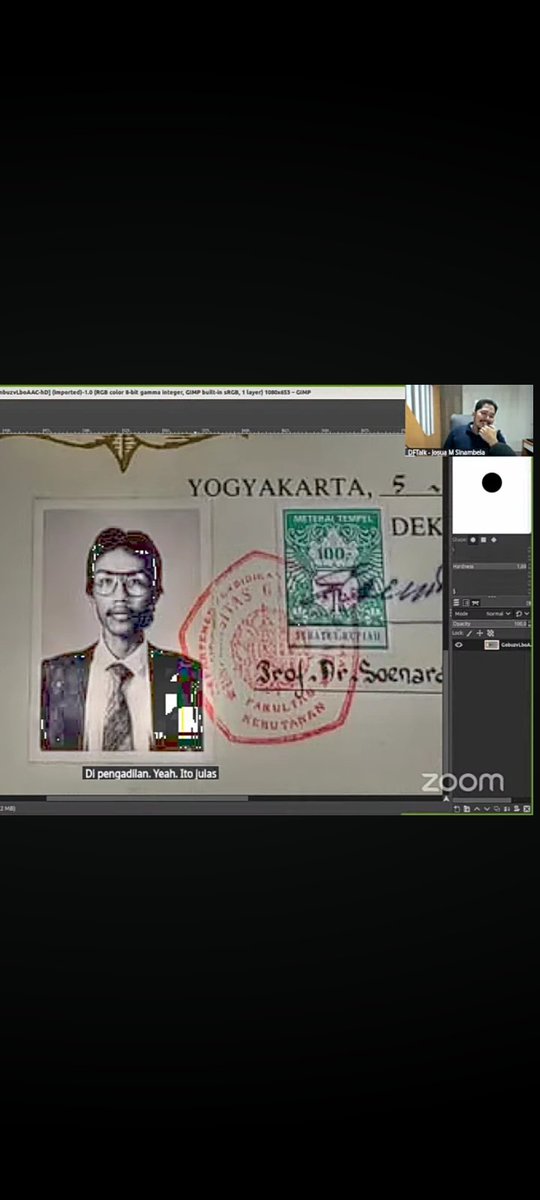Open the dock tab configuration menu

(x=527, y=602)
